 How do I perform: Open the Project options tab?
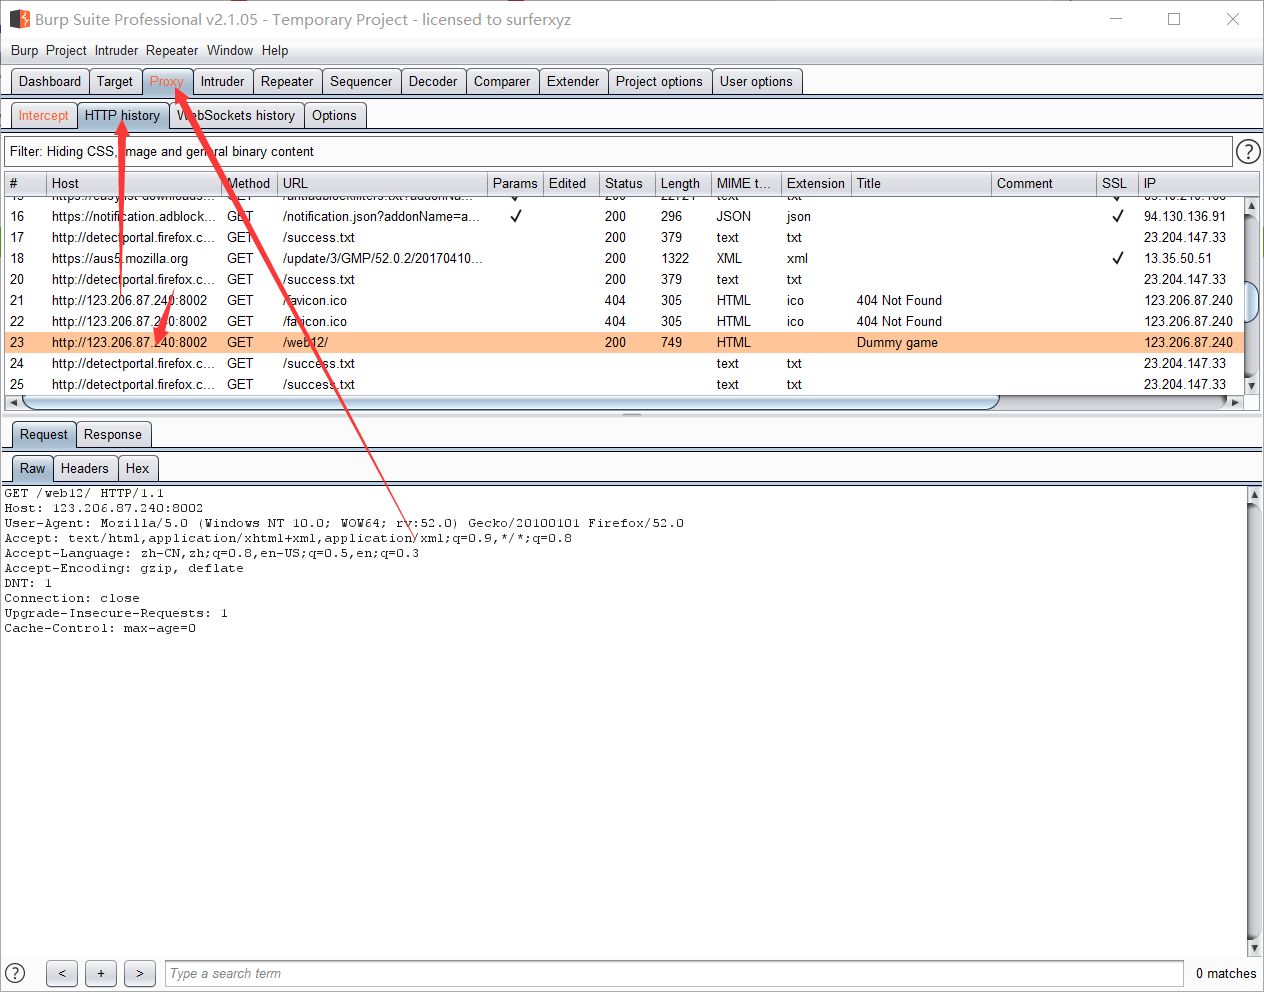point(659,82)
